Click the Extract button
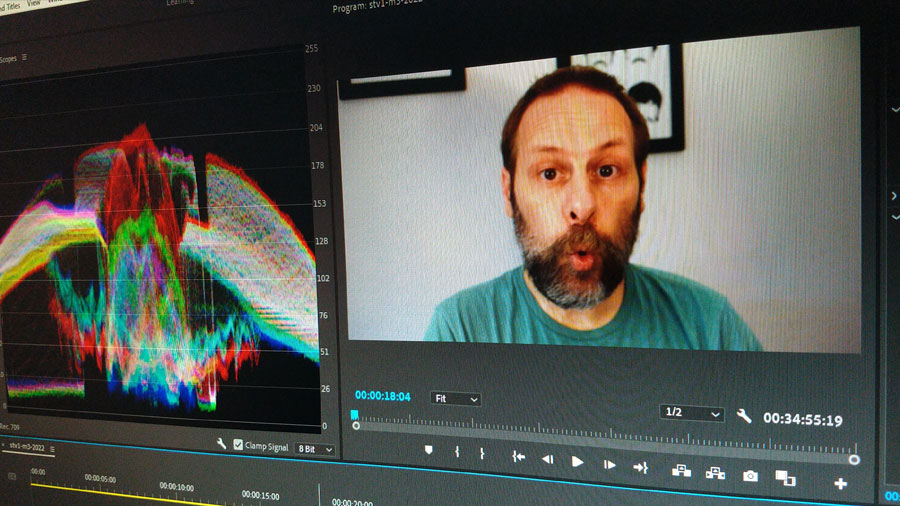The width and height of the screenshot is (900, 506). pos(715,473)
